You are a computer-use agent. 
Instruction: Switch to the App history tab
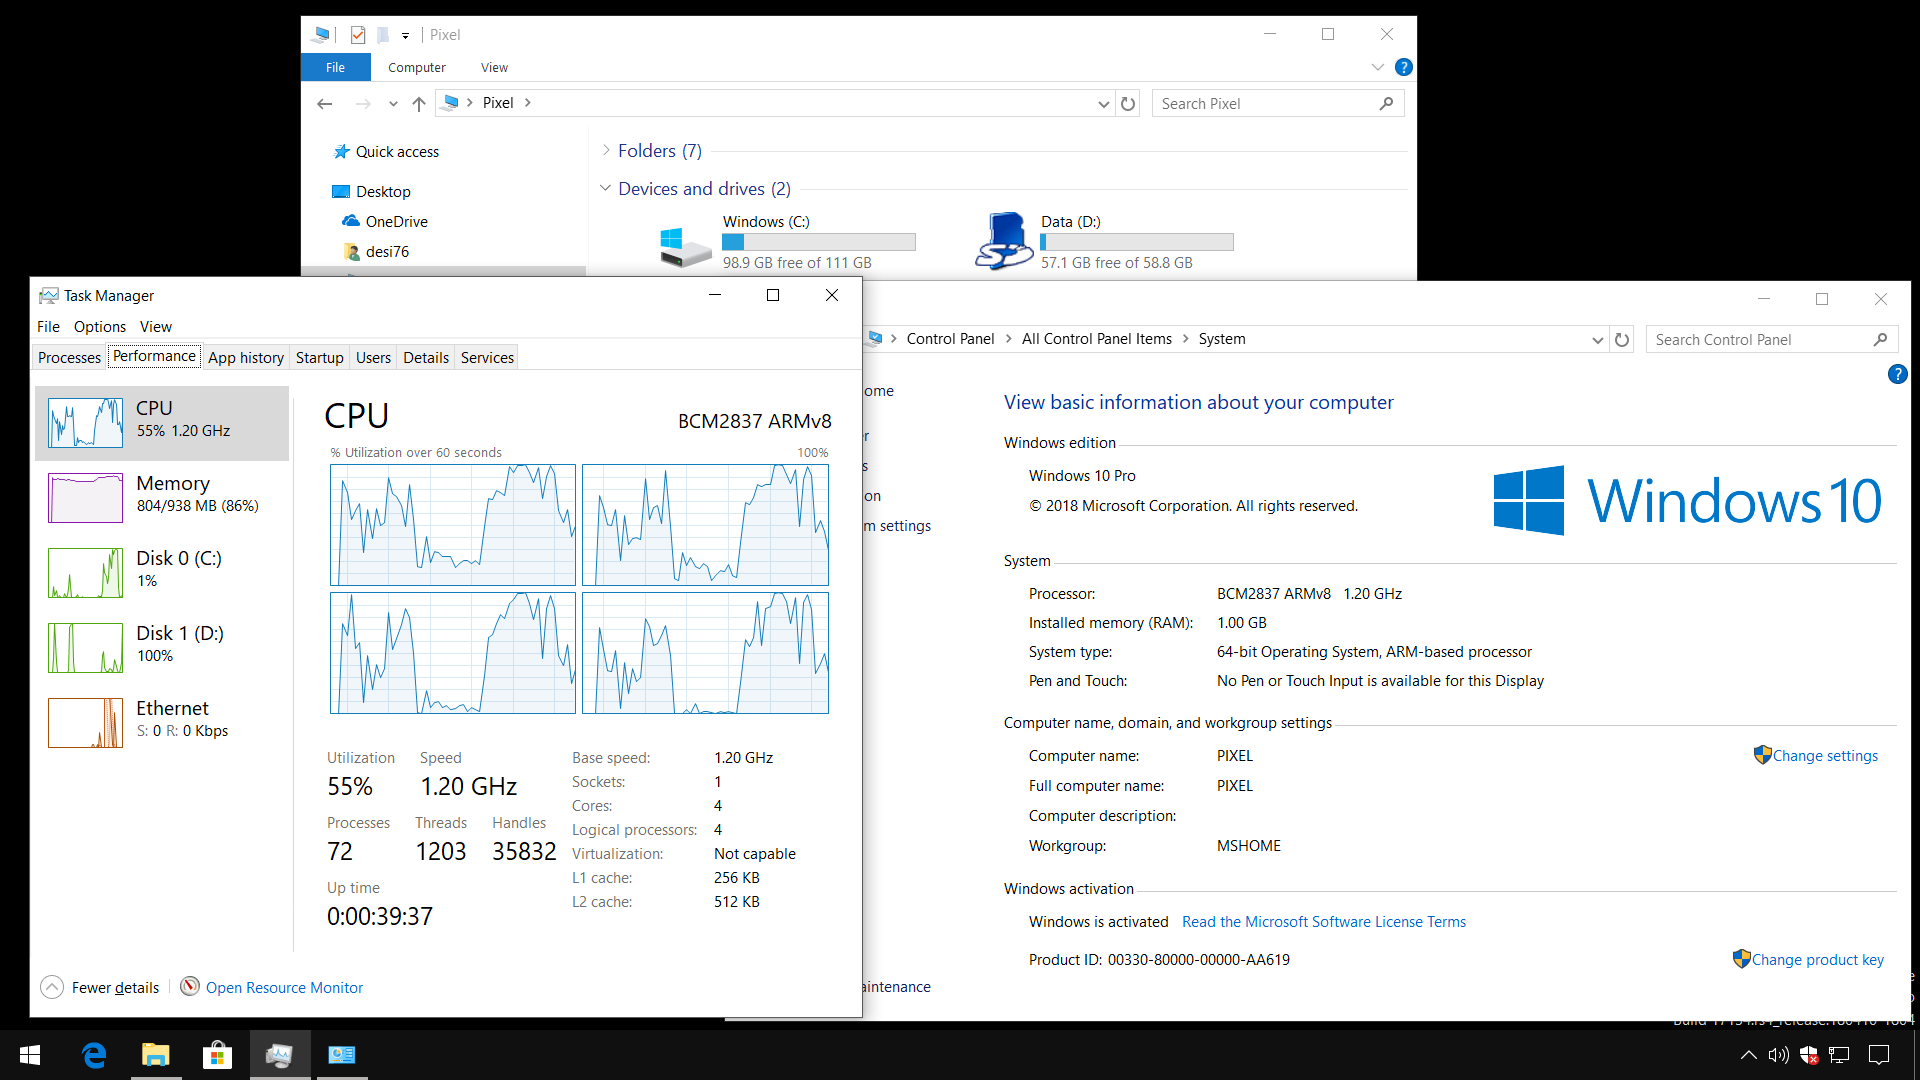[x=246, y=358]
